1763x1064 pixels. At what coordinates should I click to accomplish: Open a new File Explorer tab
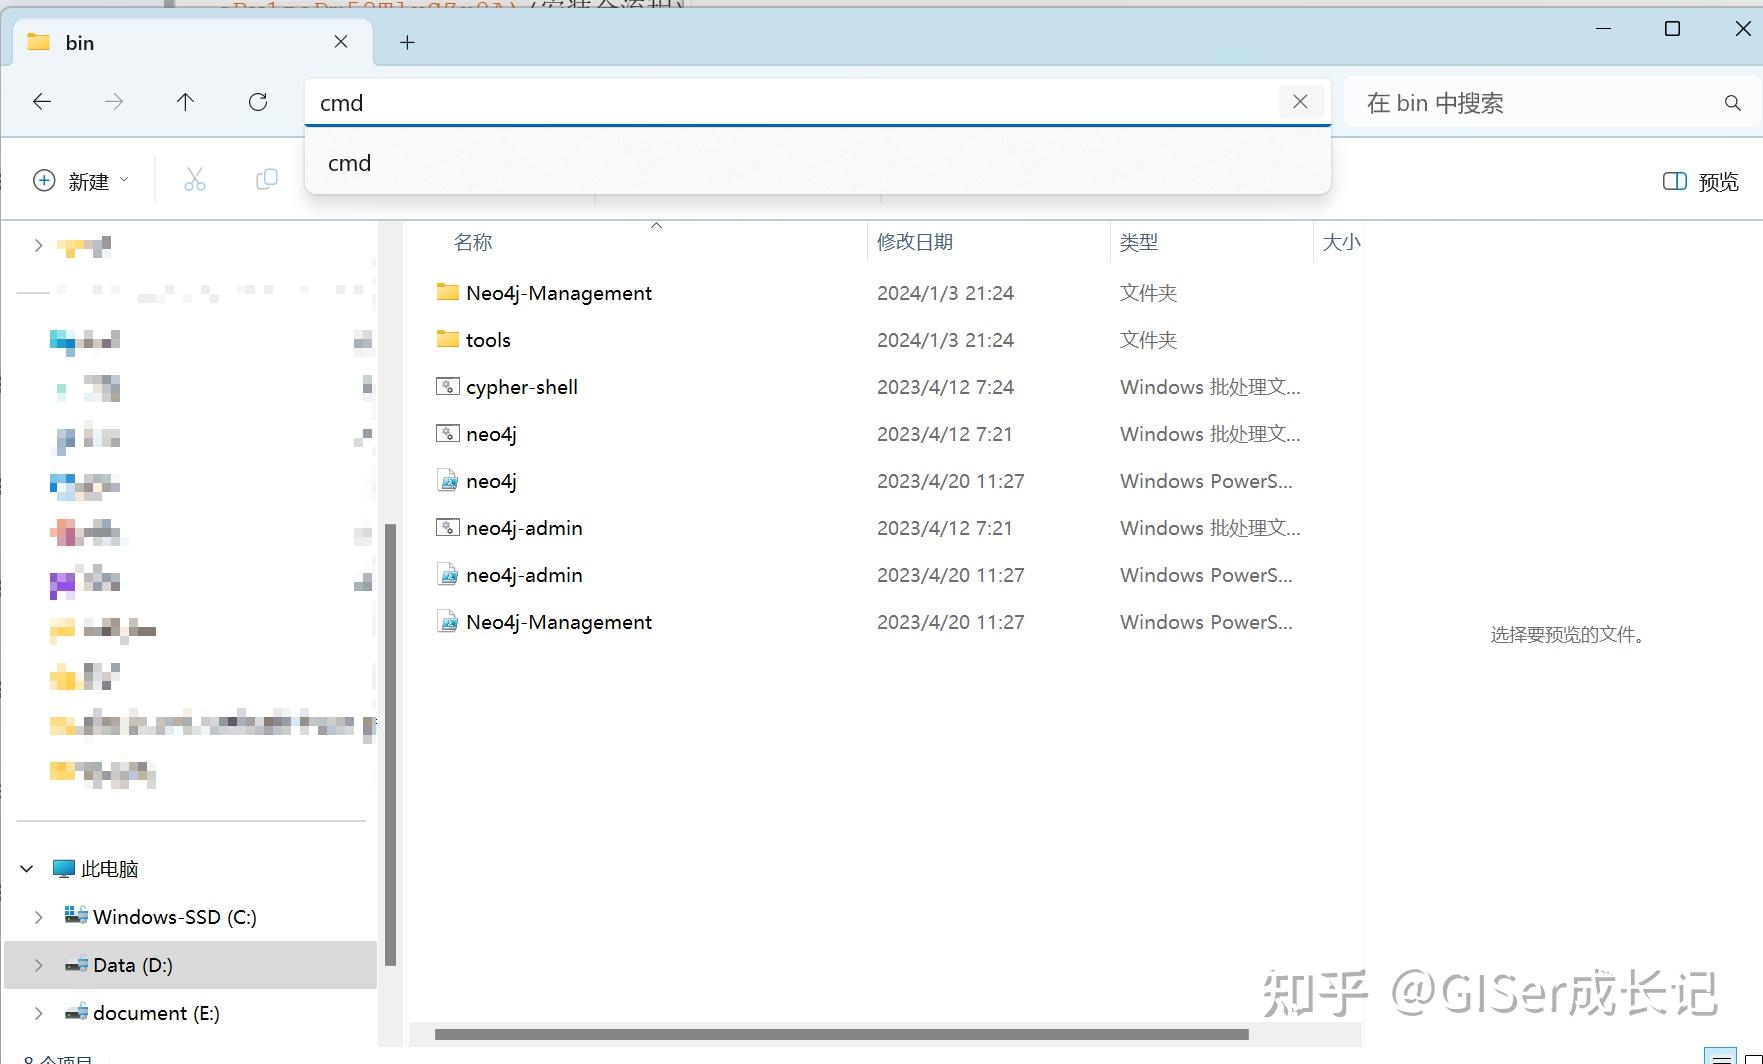point(406,42)
